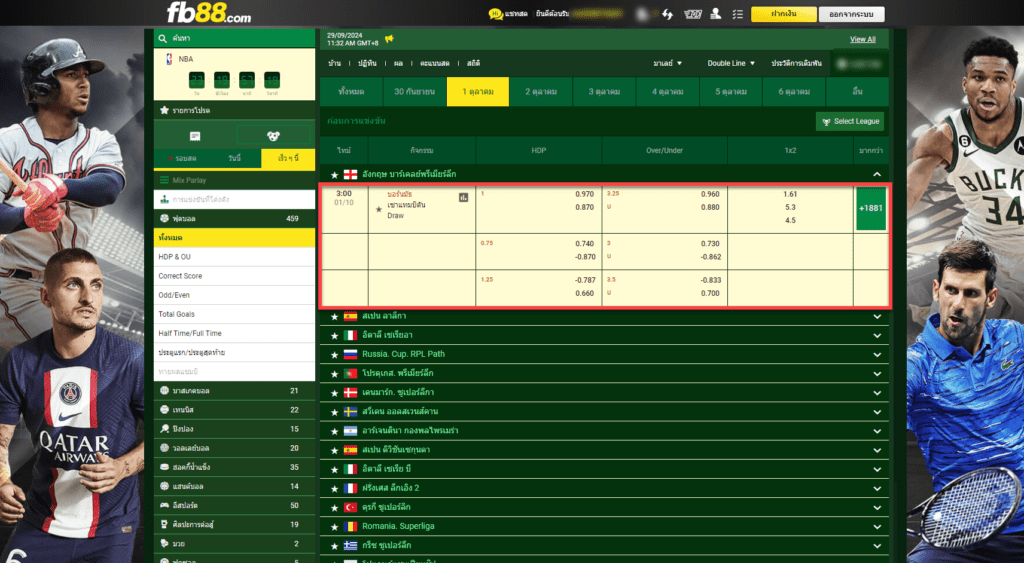The width and height of the screenshot is (1024, 563).
Task: Click the Select League trophy icon
Action: 826,121
